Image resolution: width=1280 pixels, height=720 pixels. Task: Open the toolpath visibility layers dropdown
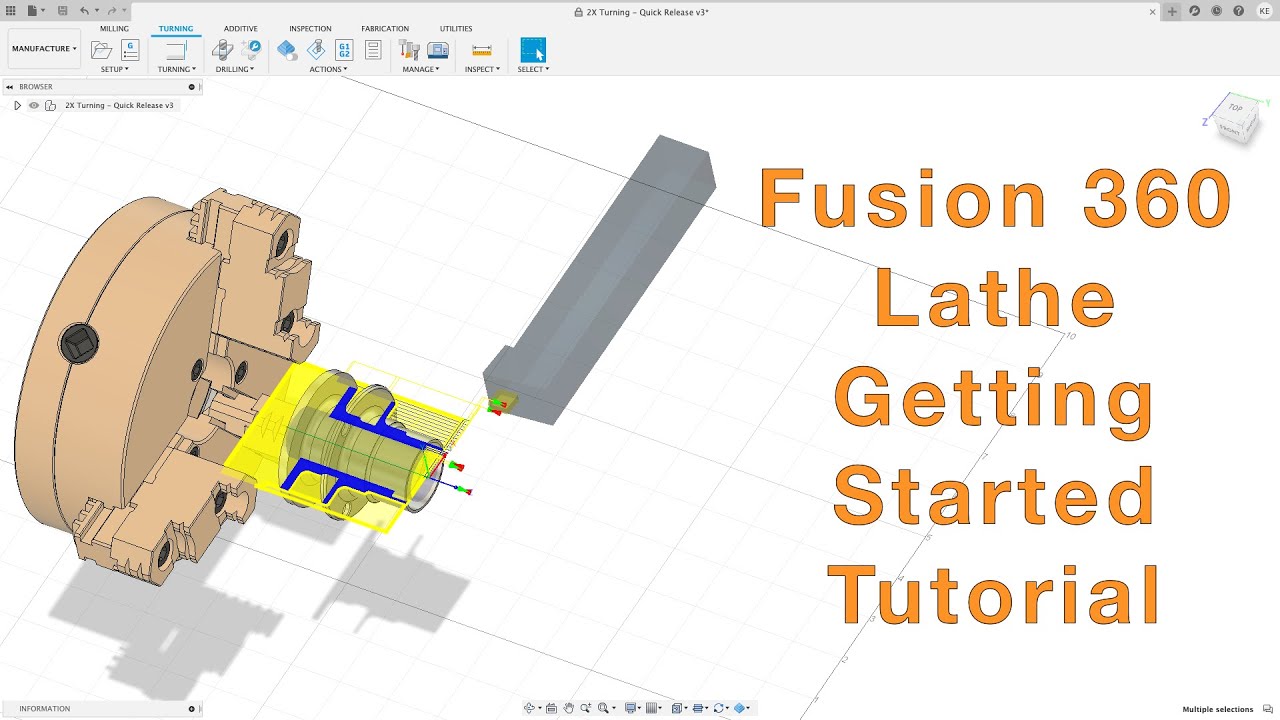coord(699,708)
